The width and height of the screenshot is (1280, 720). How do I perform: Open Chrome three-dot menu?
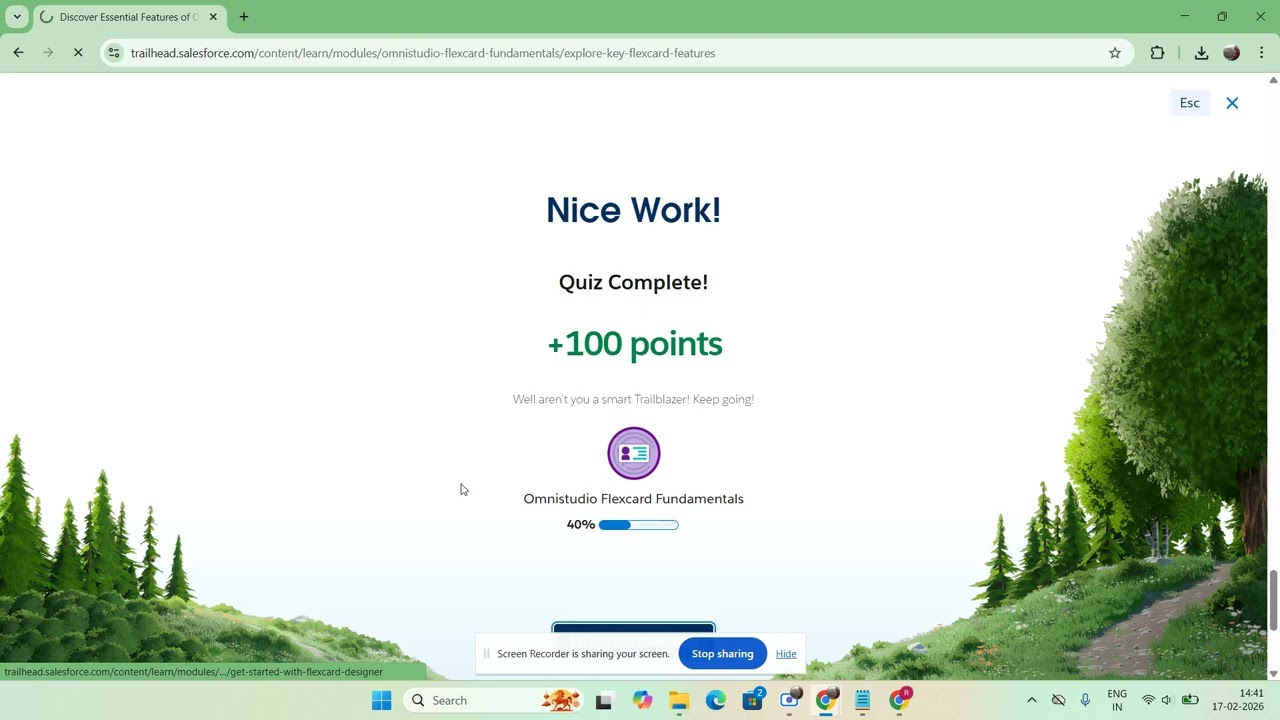coord(1262,53)
